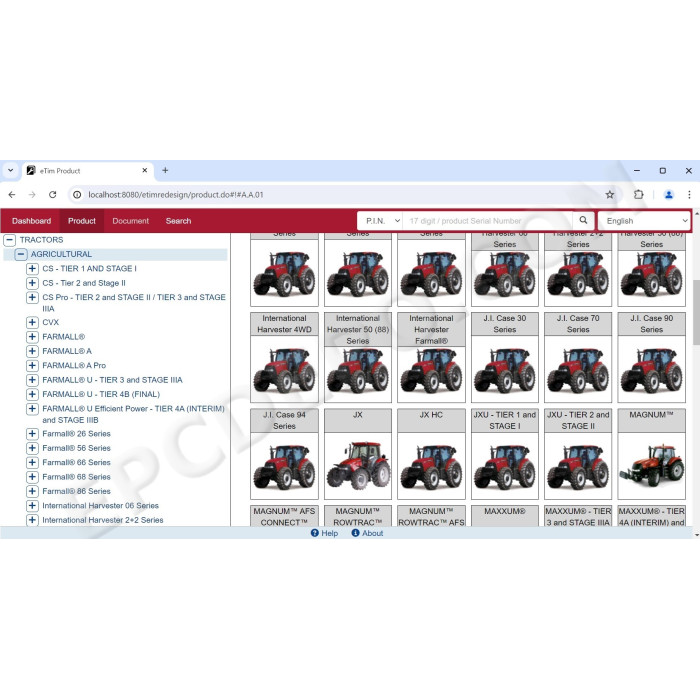
Task: Open Chrome three-dot menu
Action: click(689, 195)
